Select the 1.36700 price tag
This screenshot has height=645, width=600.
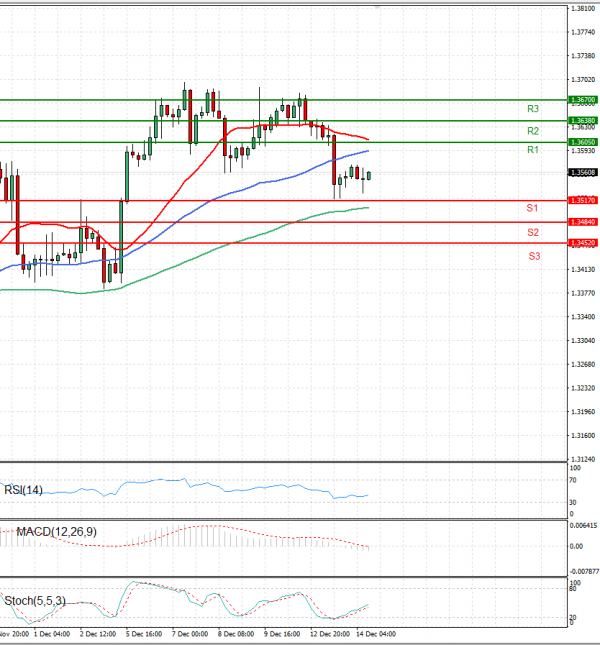point(583,100)
